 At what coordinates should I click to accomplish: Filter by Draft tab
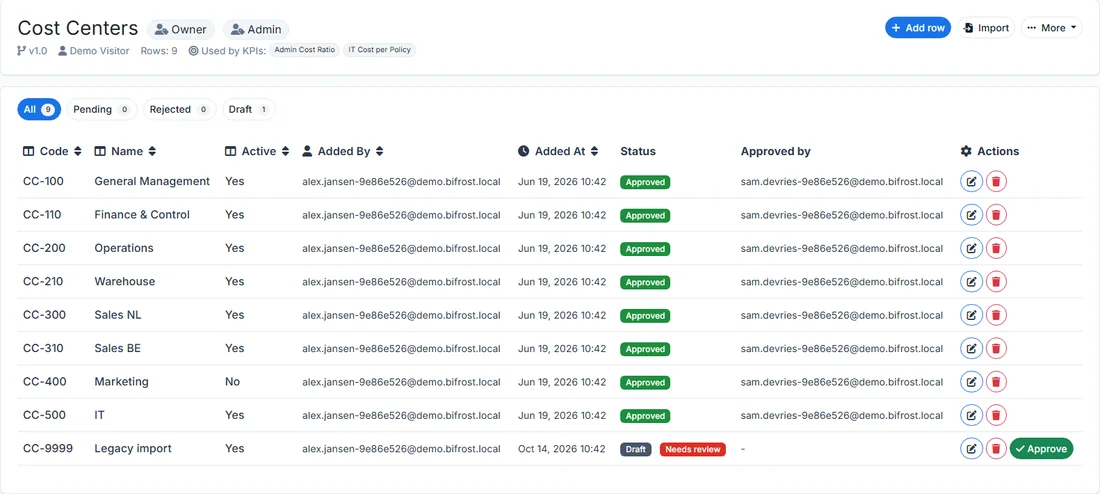249,109
